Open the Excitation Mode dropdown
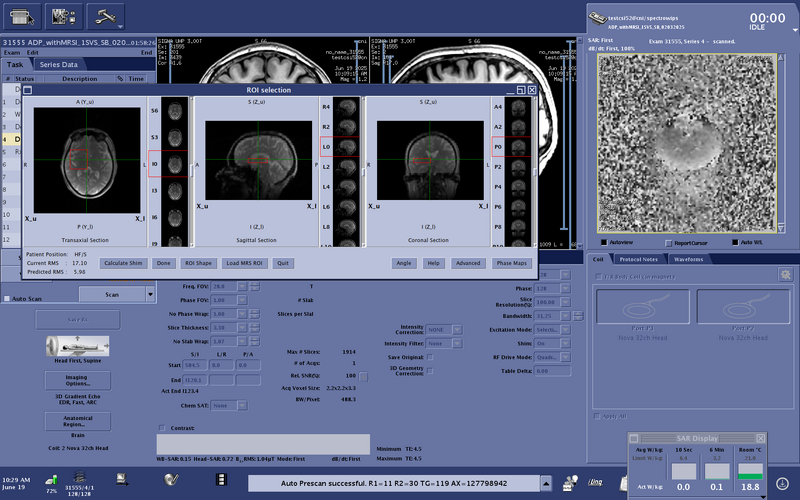 [565, 330]
